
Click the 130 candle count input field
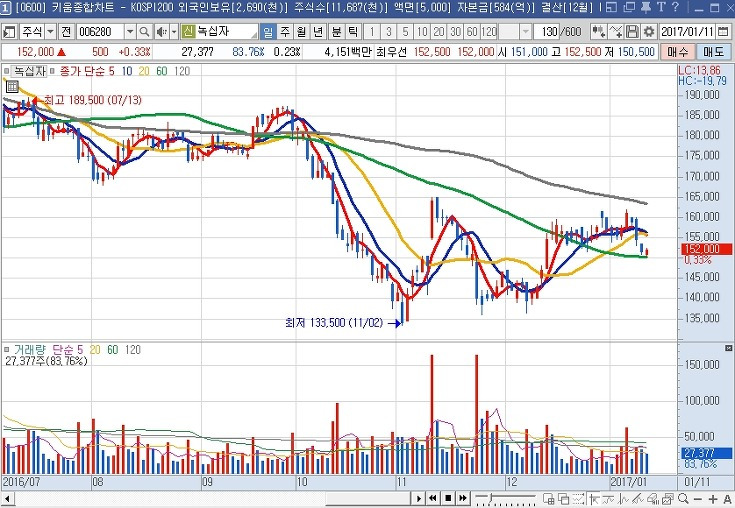[548, 32]
